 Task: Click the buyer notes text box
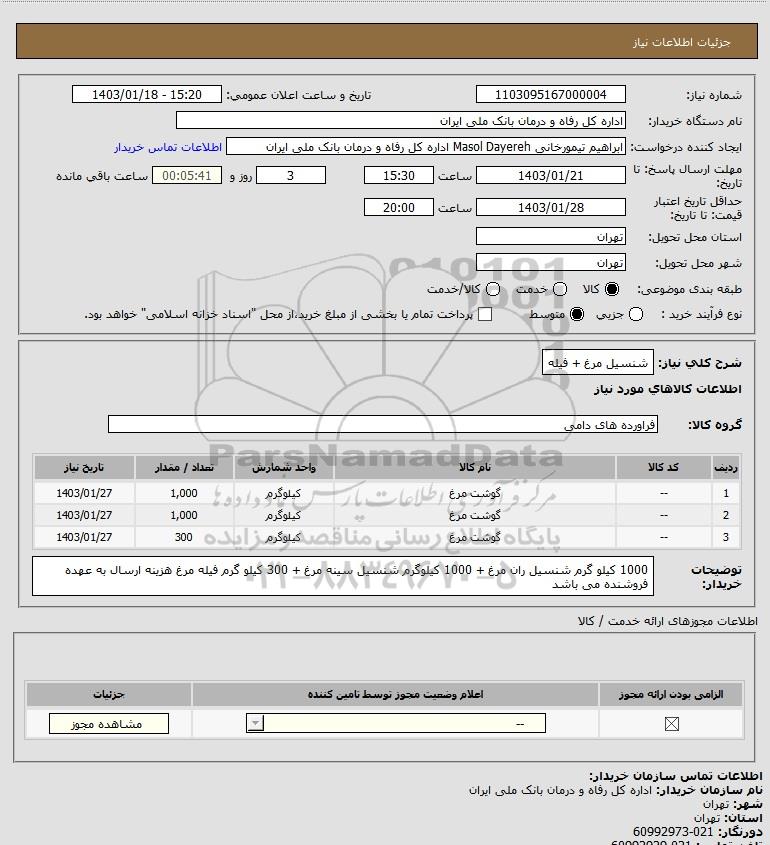pyautogui.click(x=343, y=576)
